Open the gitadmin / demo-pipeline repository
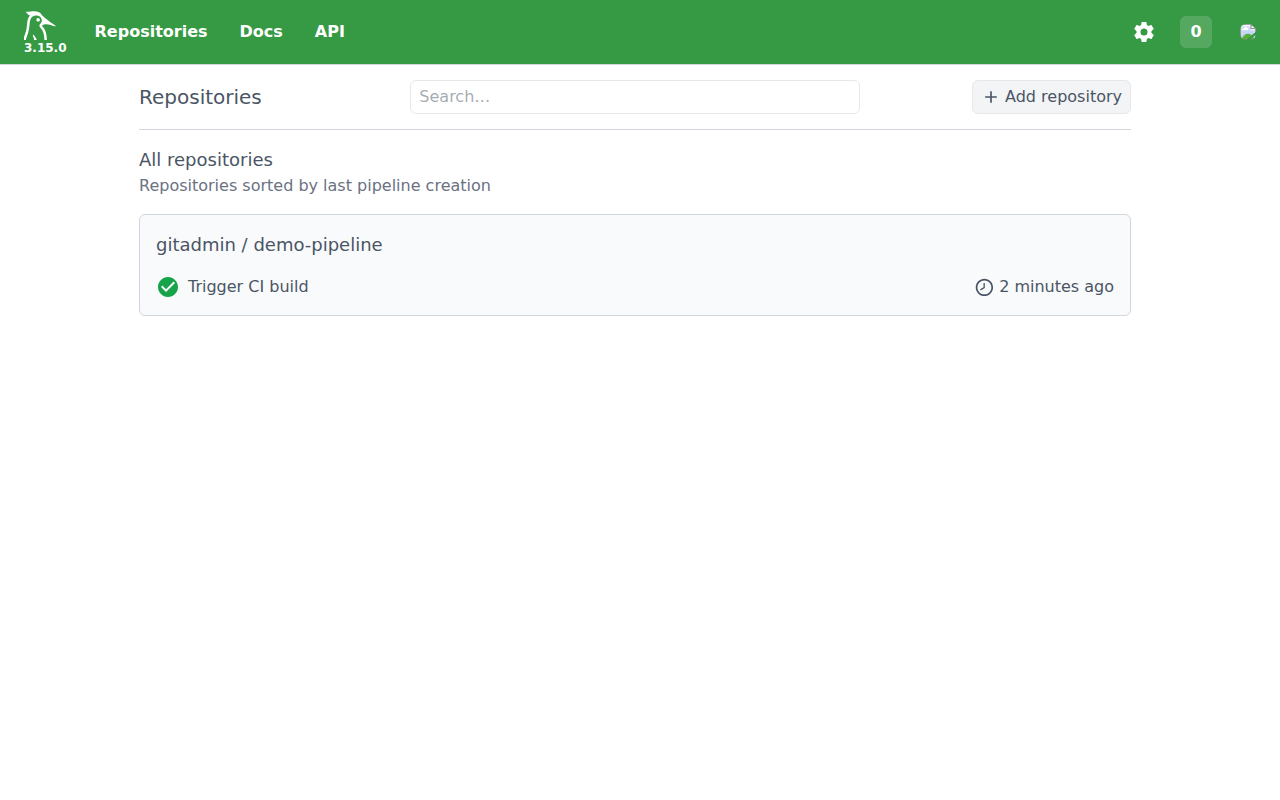 tap(635, 265)
